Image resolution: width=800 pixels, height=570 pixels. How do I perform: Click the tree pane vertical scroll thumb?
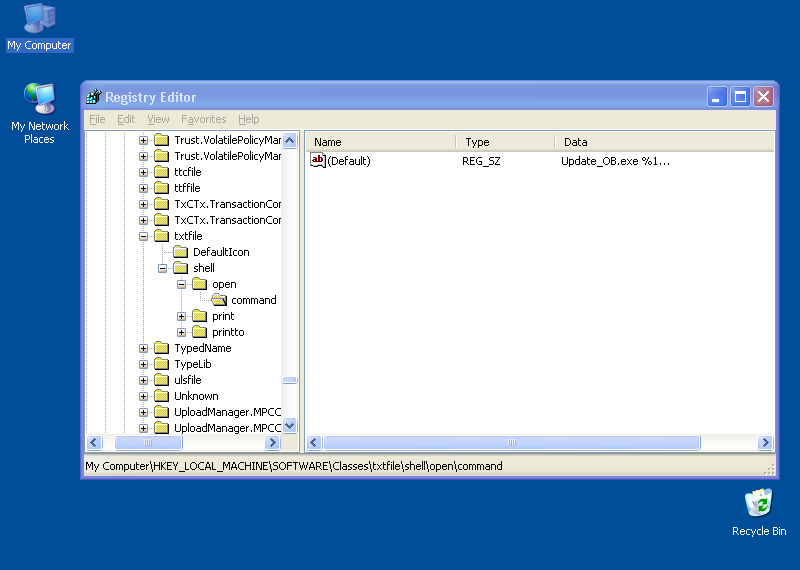[289, 380]
